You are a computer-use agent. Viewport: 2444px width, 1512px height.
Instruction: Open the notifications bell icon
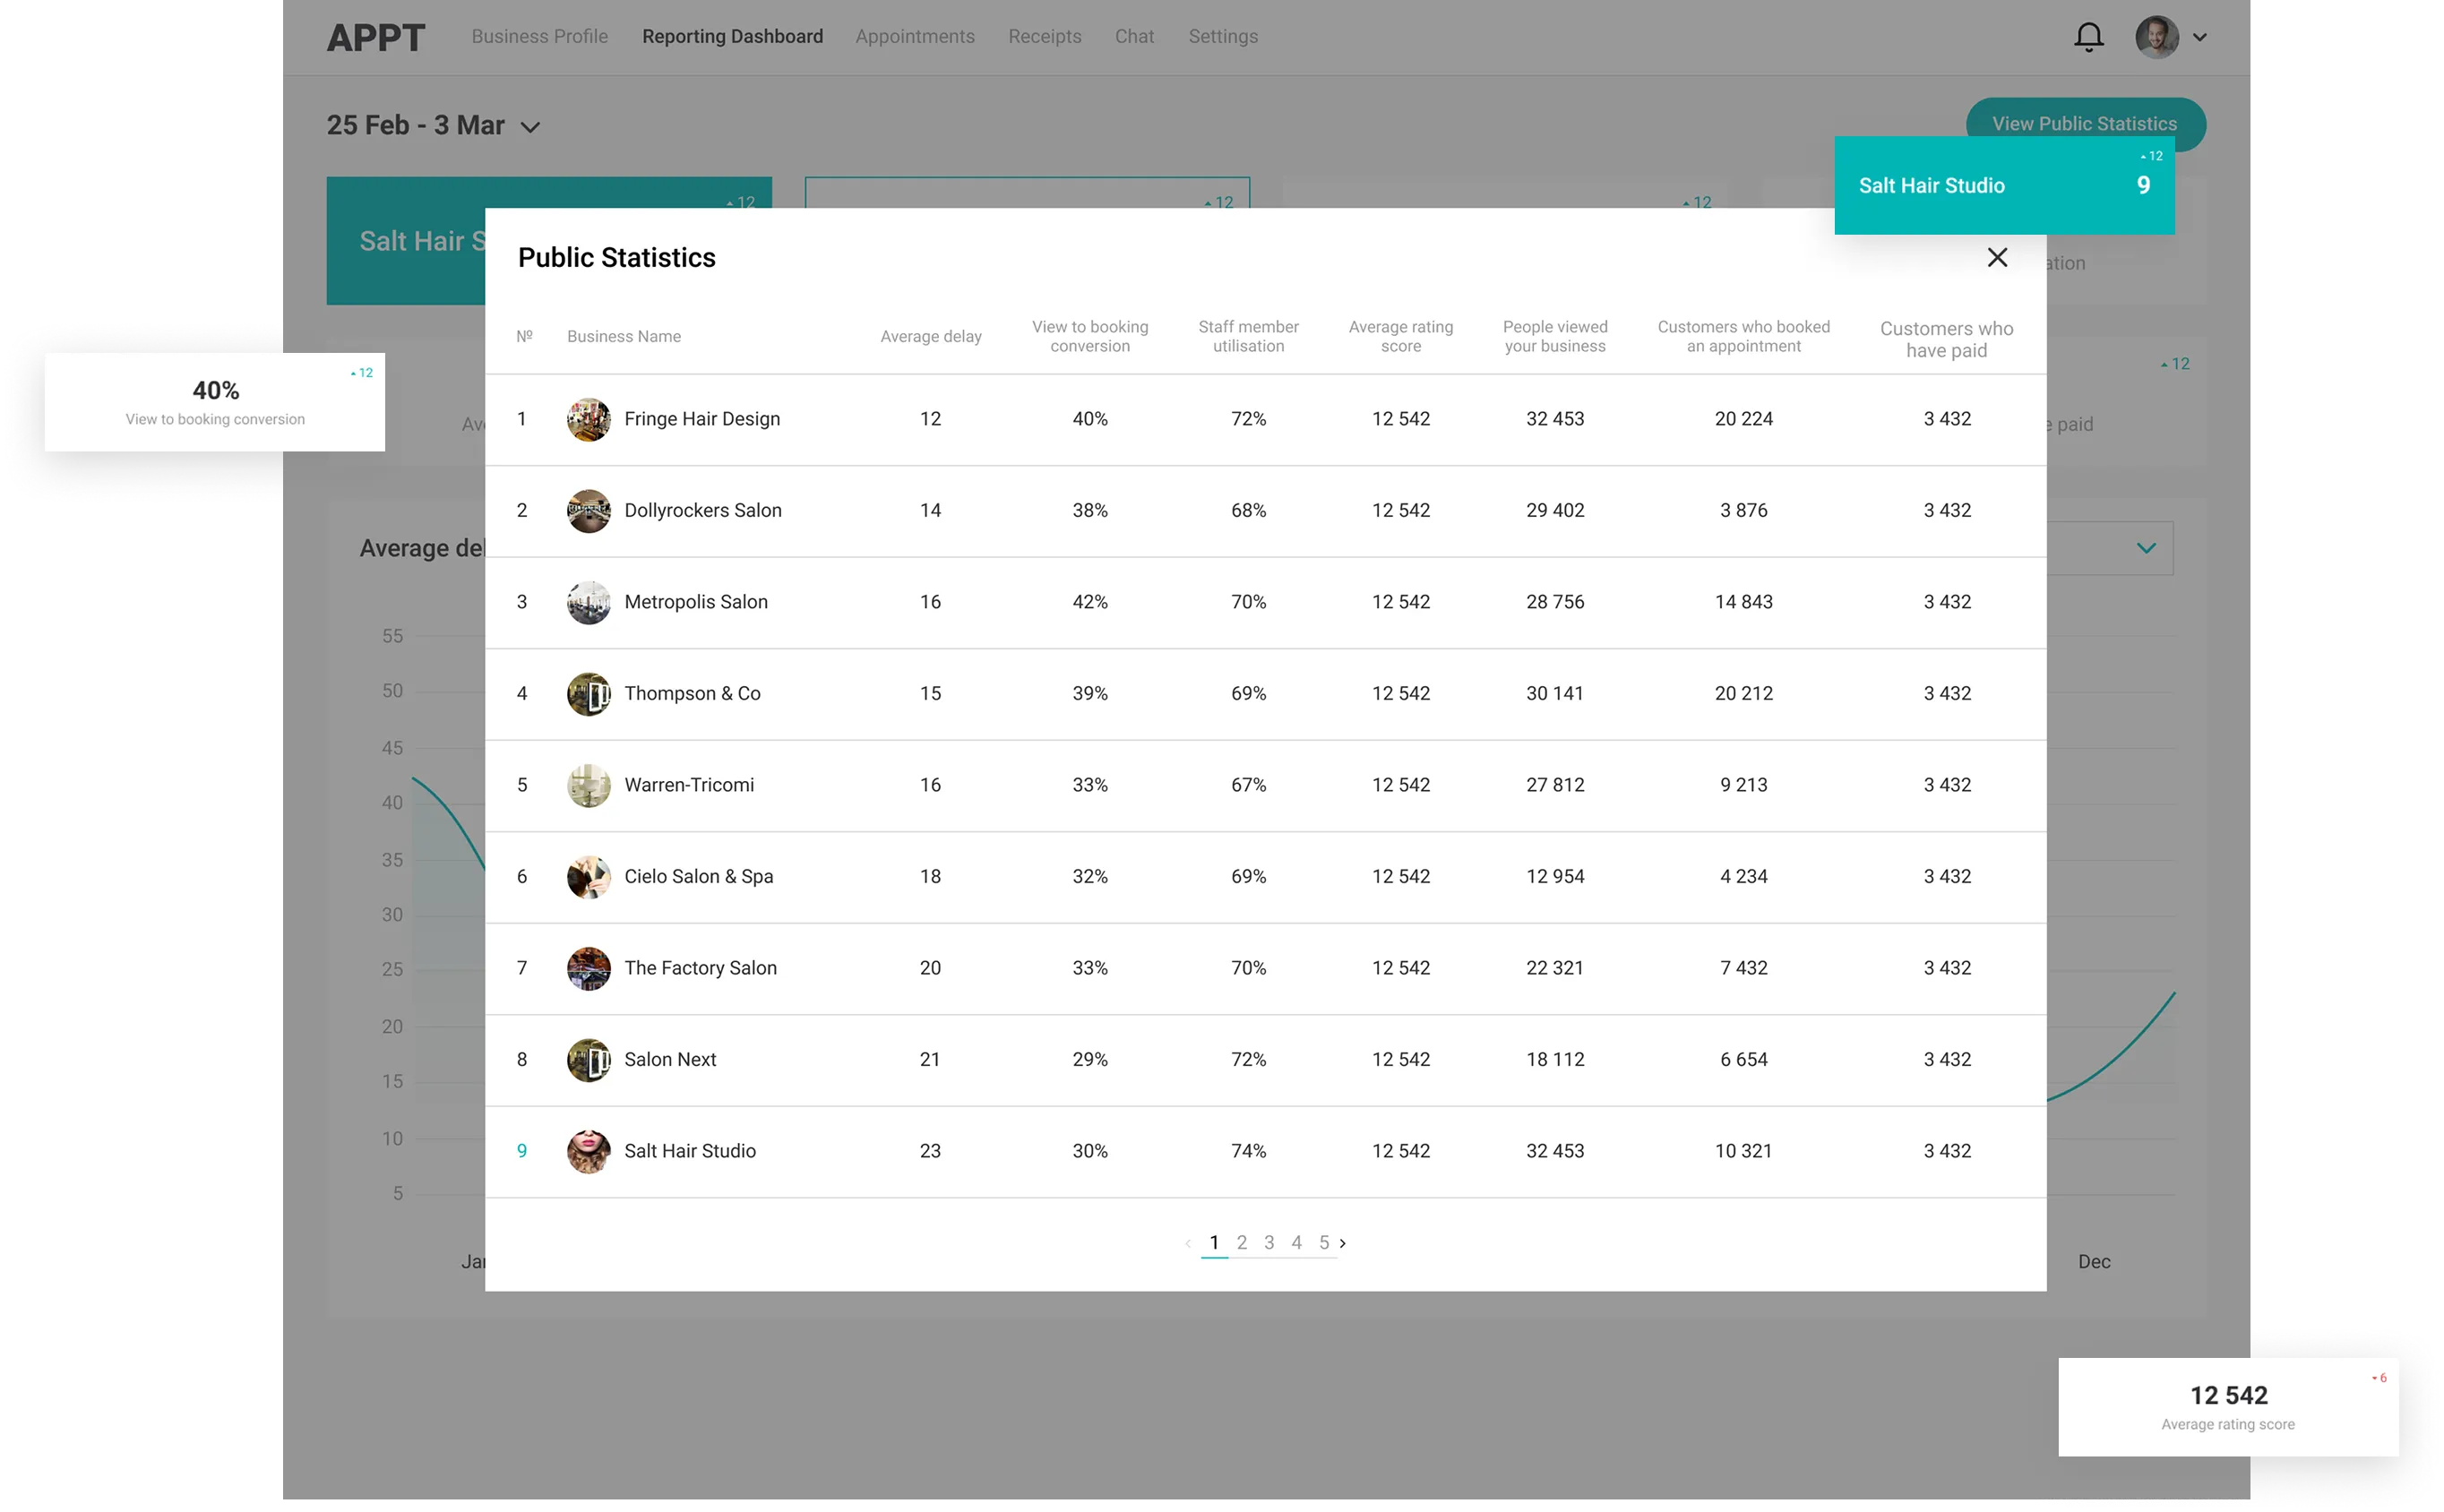pyautogui.click(x=2088, y=37)
